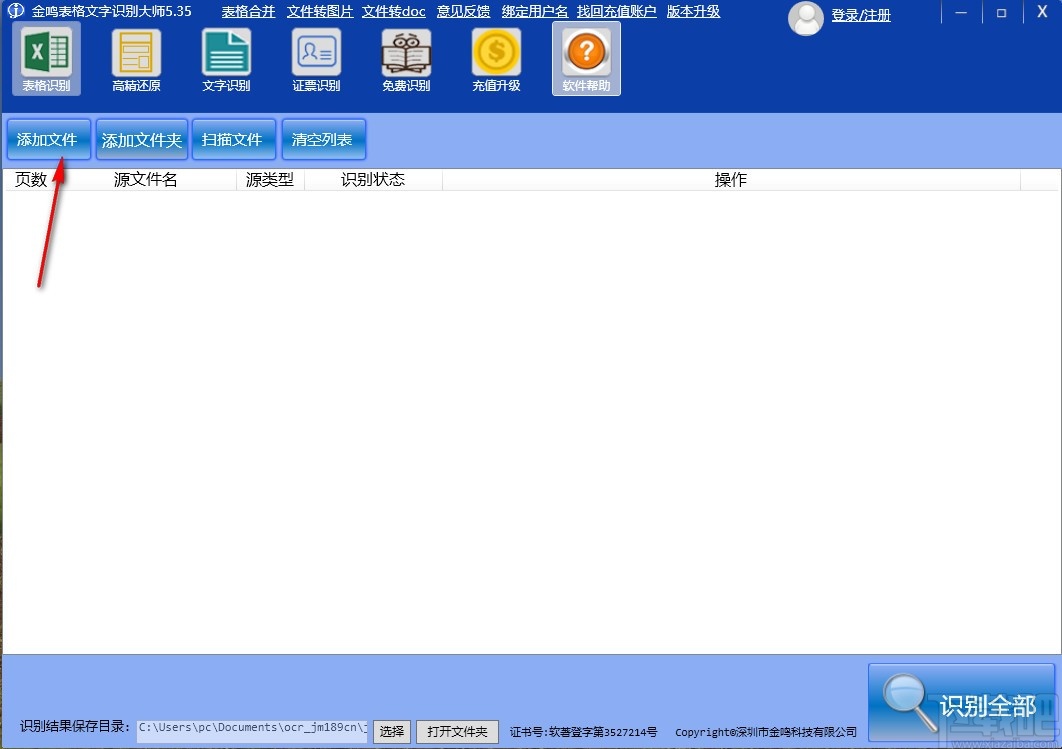Viewport: 1062px width, 749px height.
Task: Check for updates via 版本升级
Action: tap(693, 11)
